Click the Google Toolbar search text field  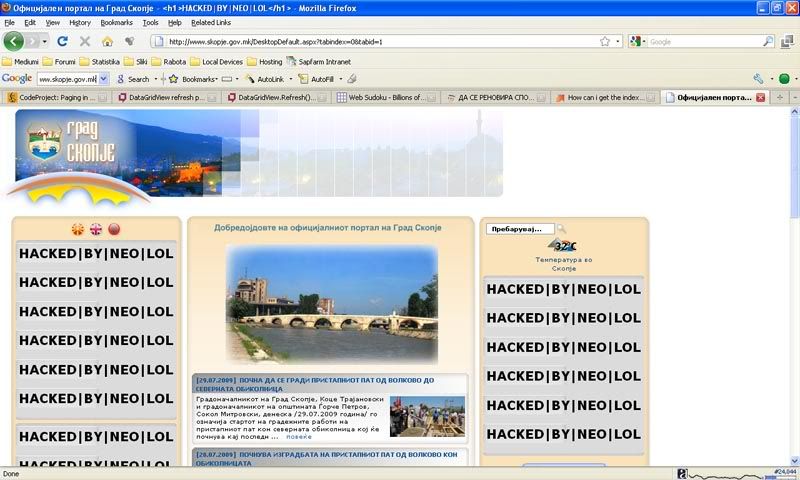point(67,79)
